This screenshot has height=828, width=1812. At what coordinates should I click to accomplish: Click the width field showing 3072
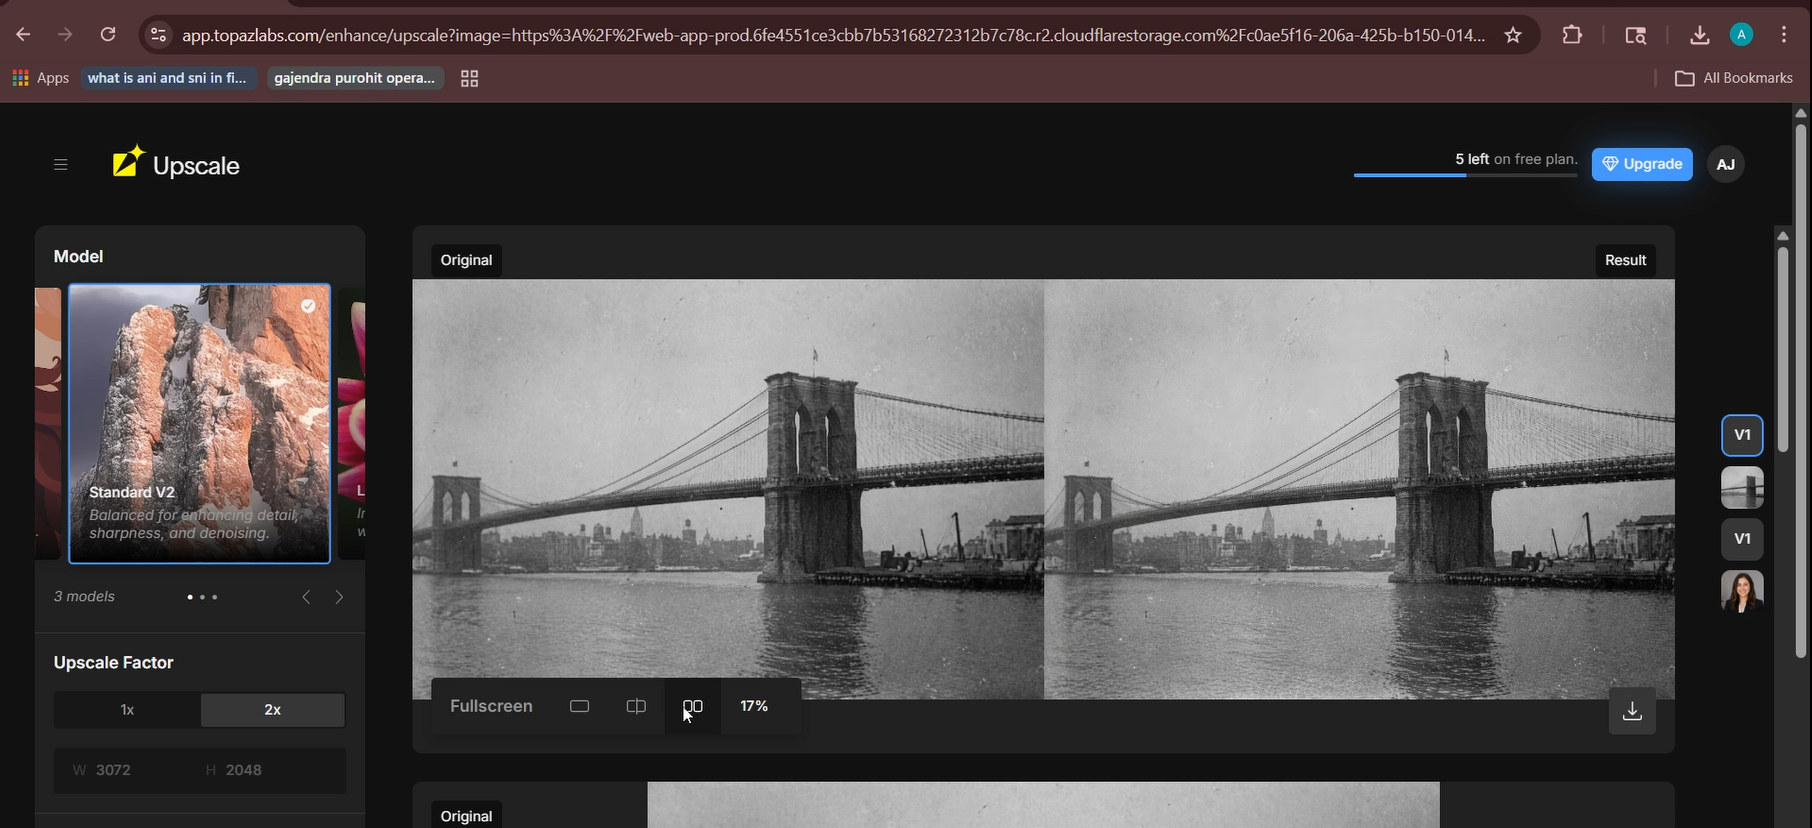click(x=127, y=770)
